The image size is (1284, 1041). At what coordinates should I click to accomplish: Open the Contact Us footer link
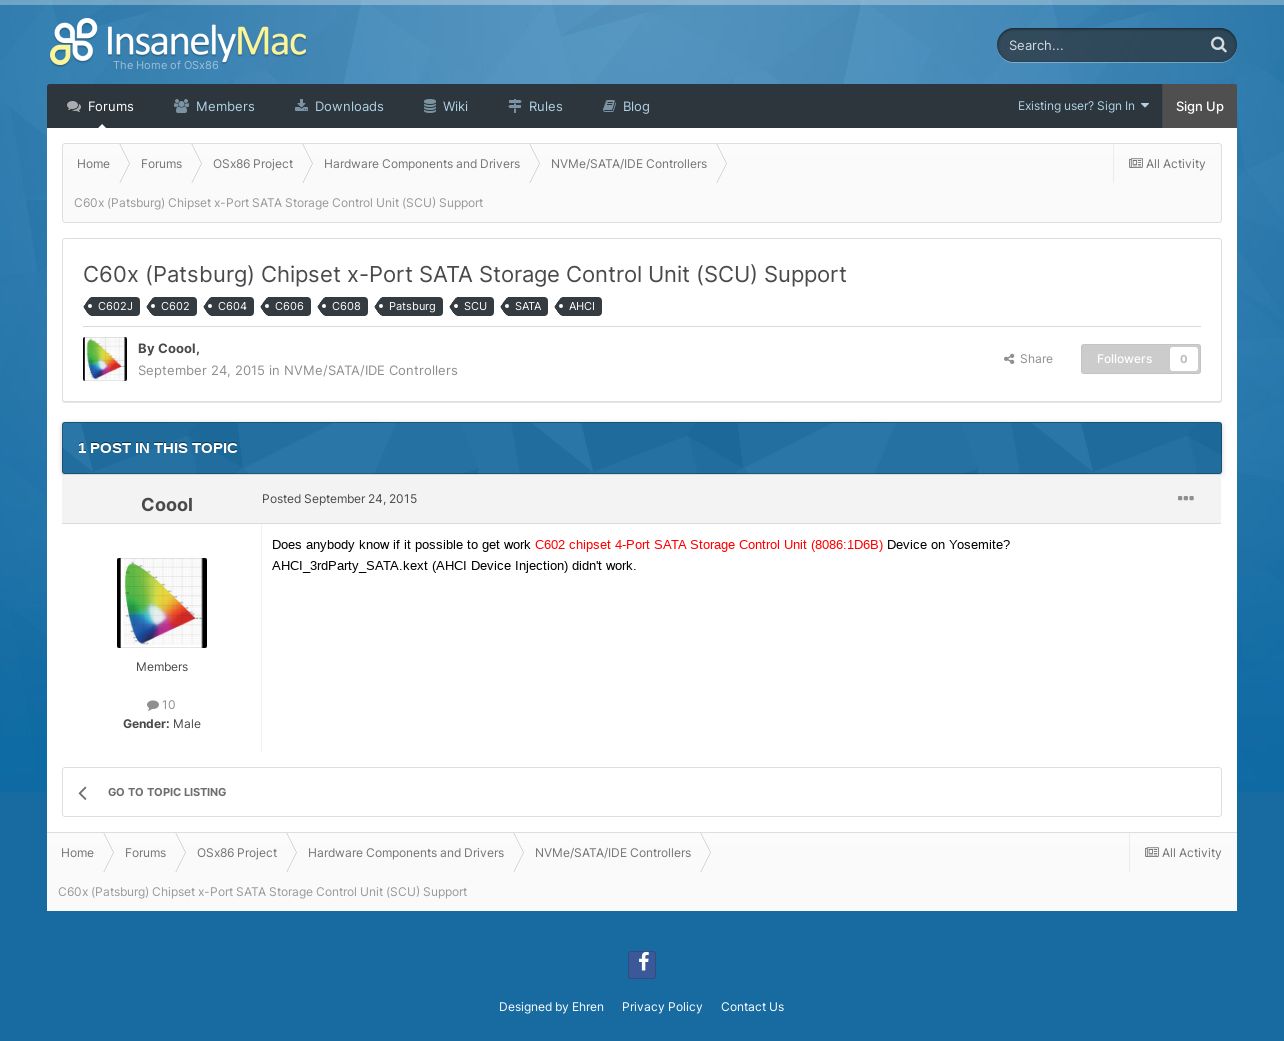[752, 1007]
